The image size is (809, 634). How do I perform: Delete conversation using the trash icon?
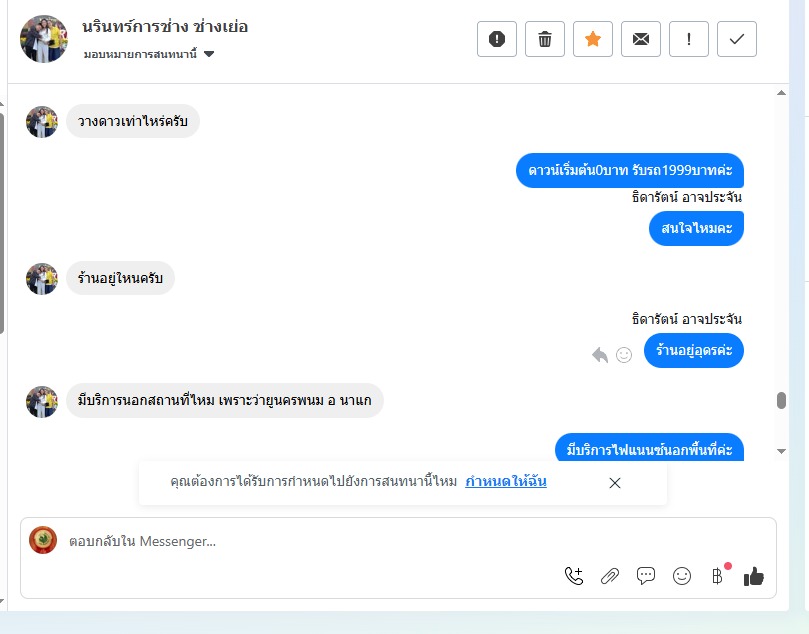pos(544,39)
